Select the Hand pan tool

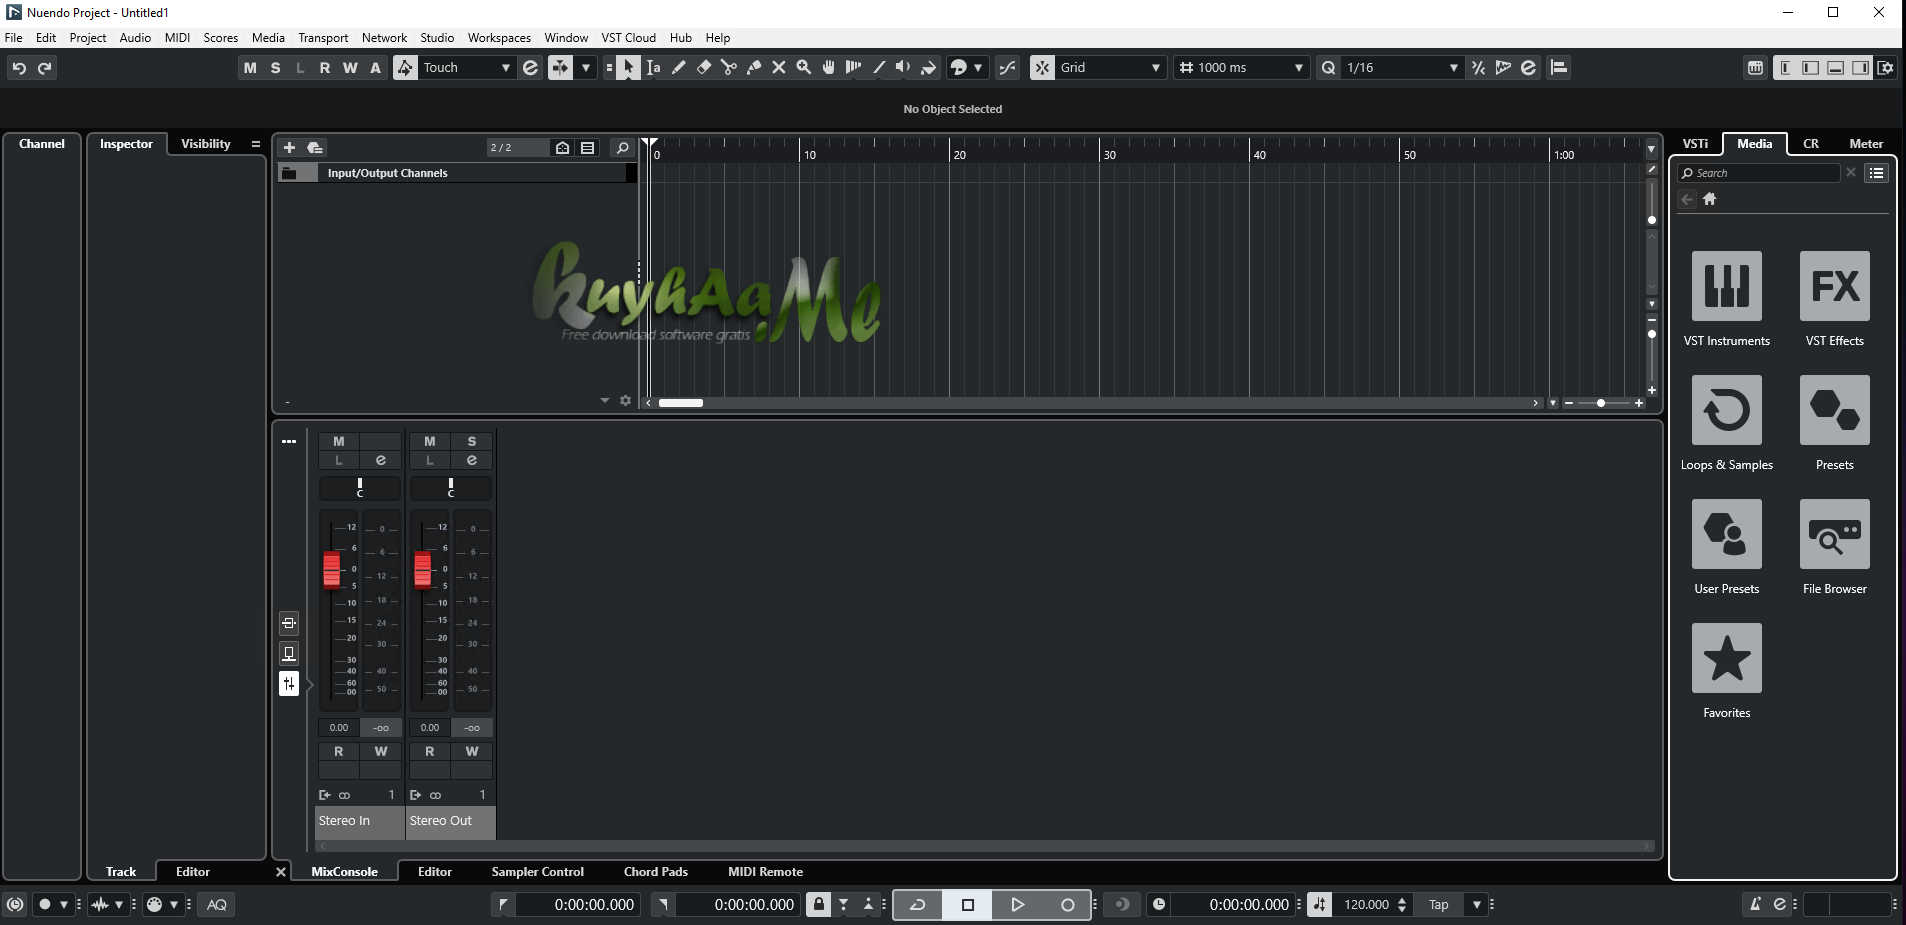[x=829, y=67]
